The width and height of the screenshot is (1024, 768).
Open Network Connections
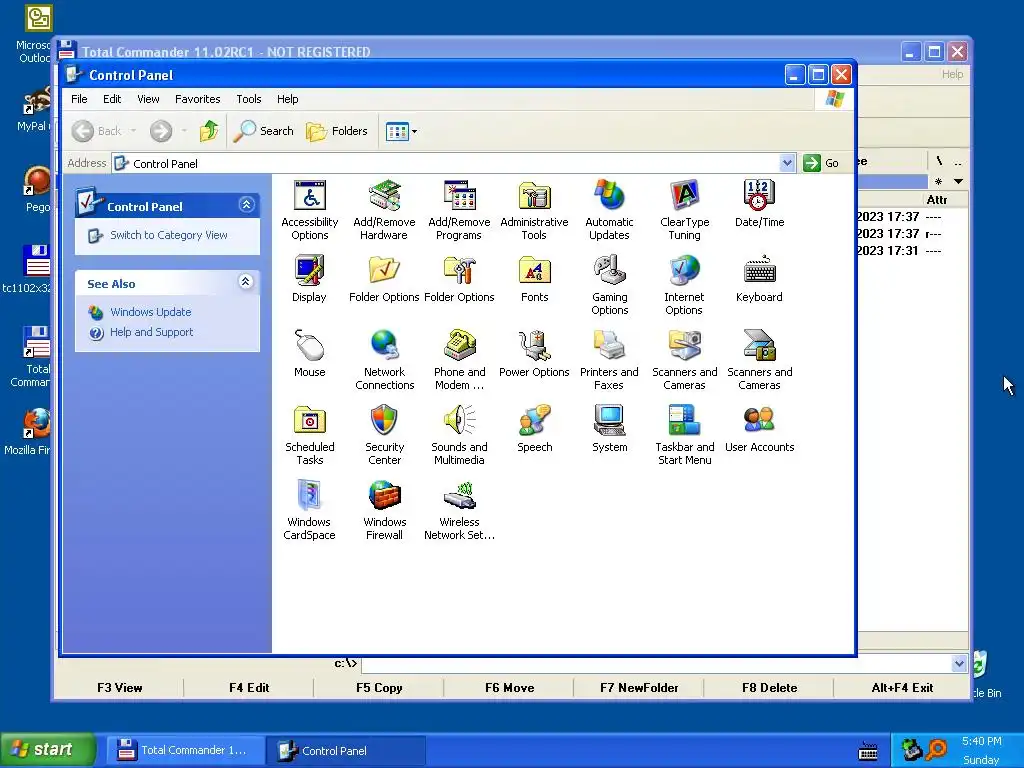[384, 360]
